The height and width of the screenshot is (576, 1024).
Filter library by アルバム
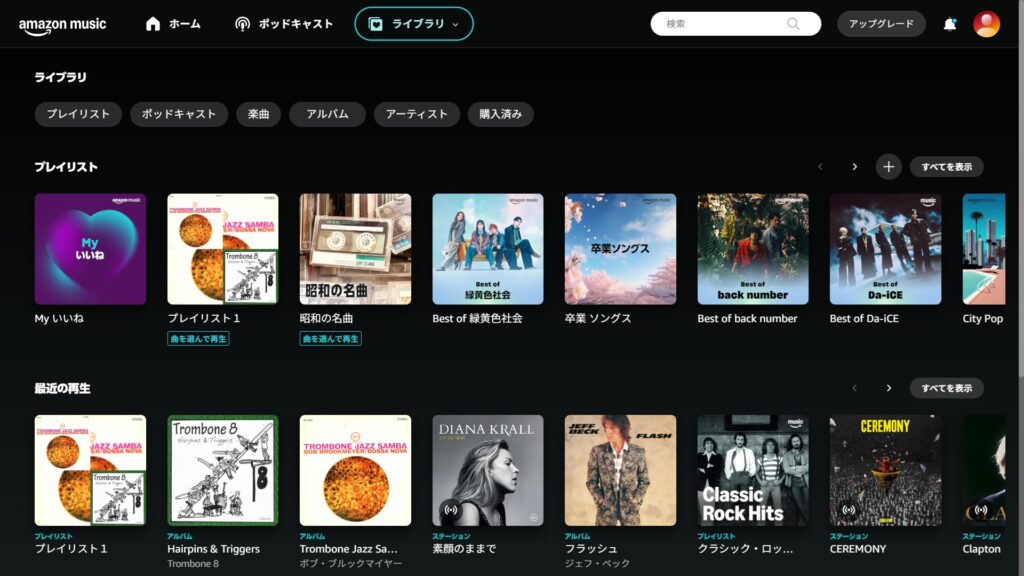327,114
